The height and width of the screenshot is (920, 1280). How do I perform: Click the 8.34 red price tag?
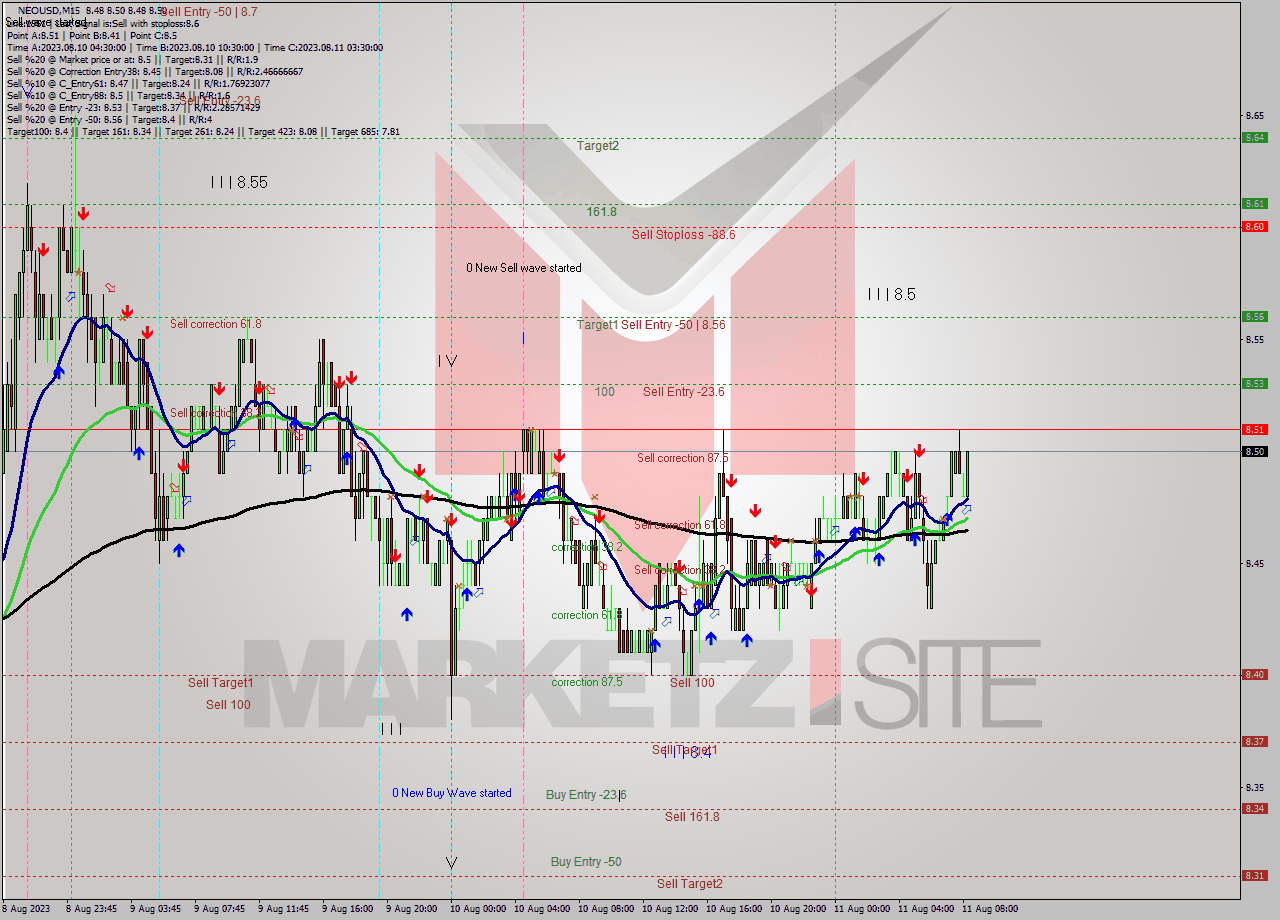click(1254, 809)
